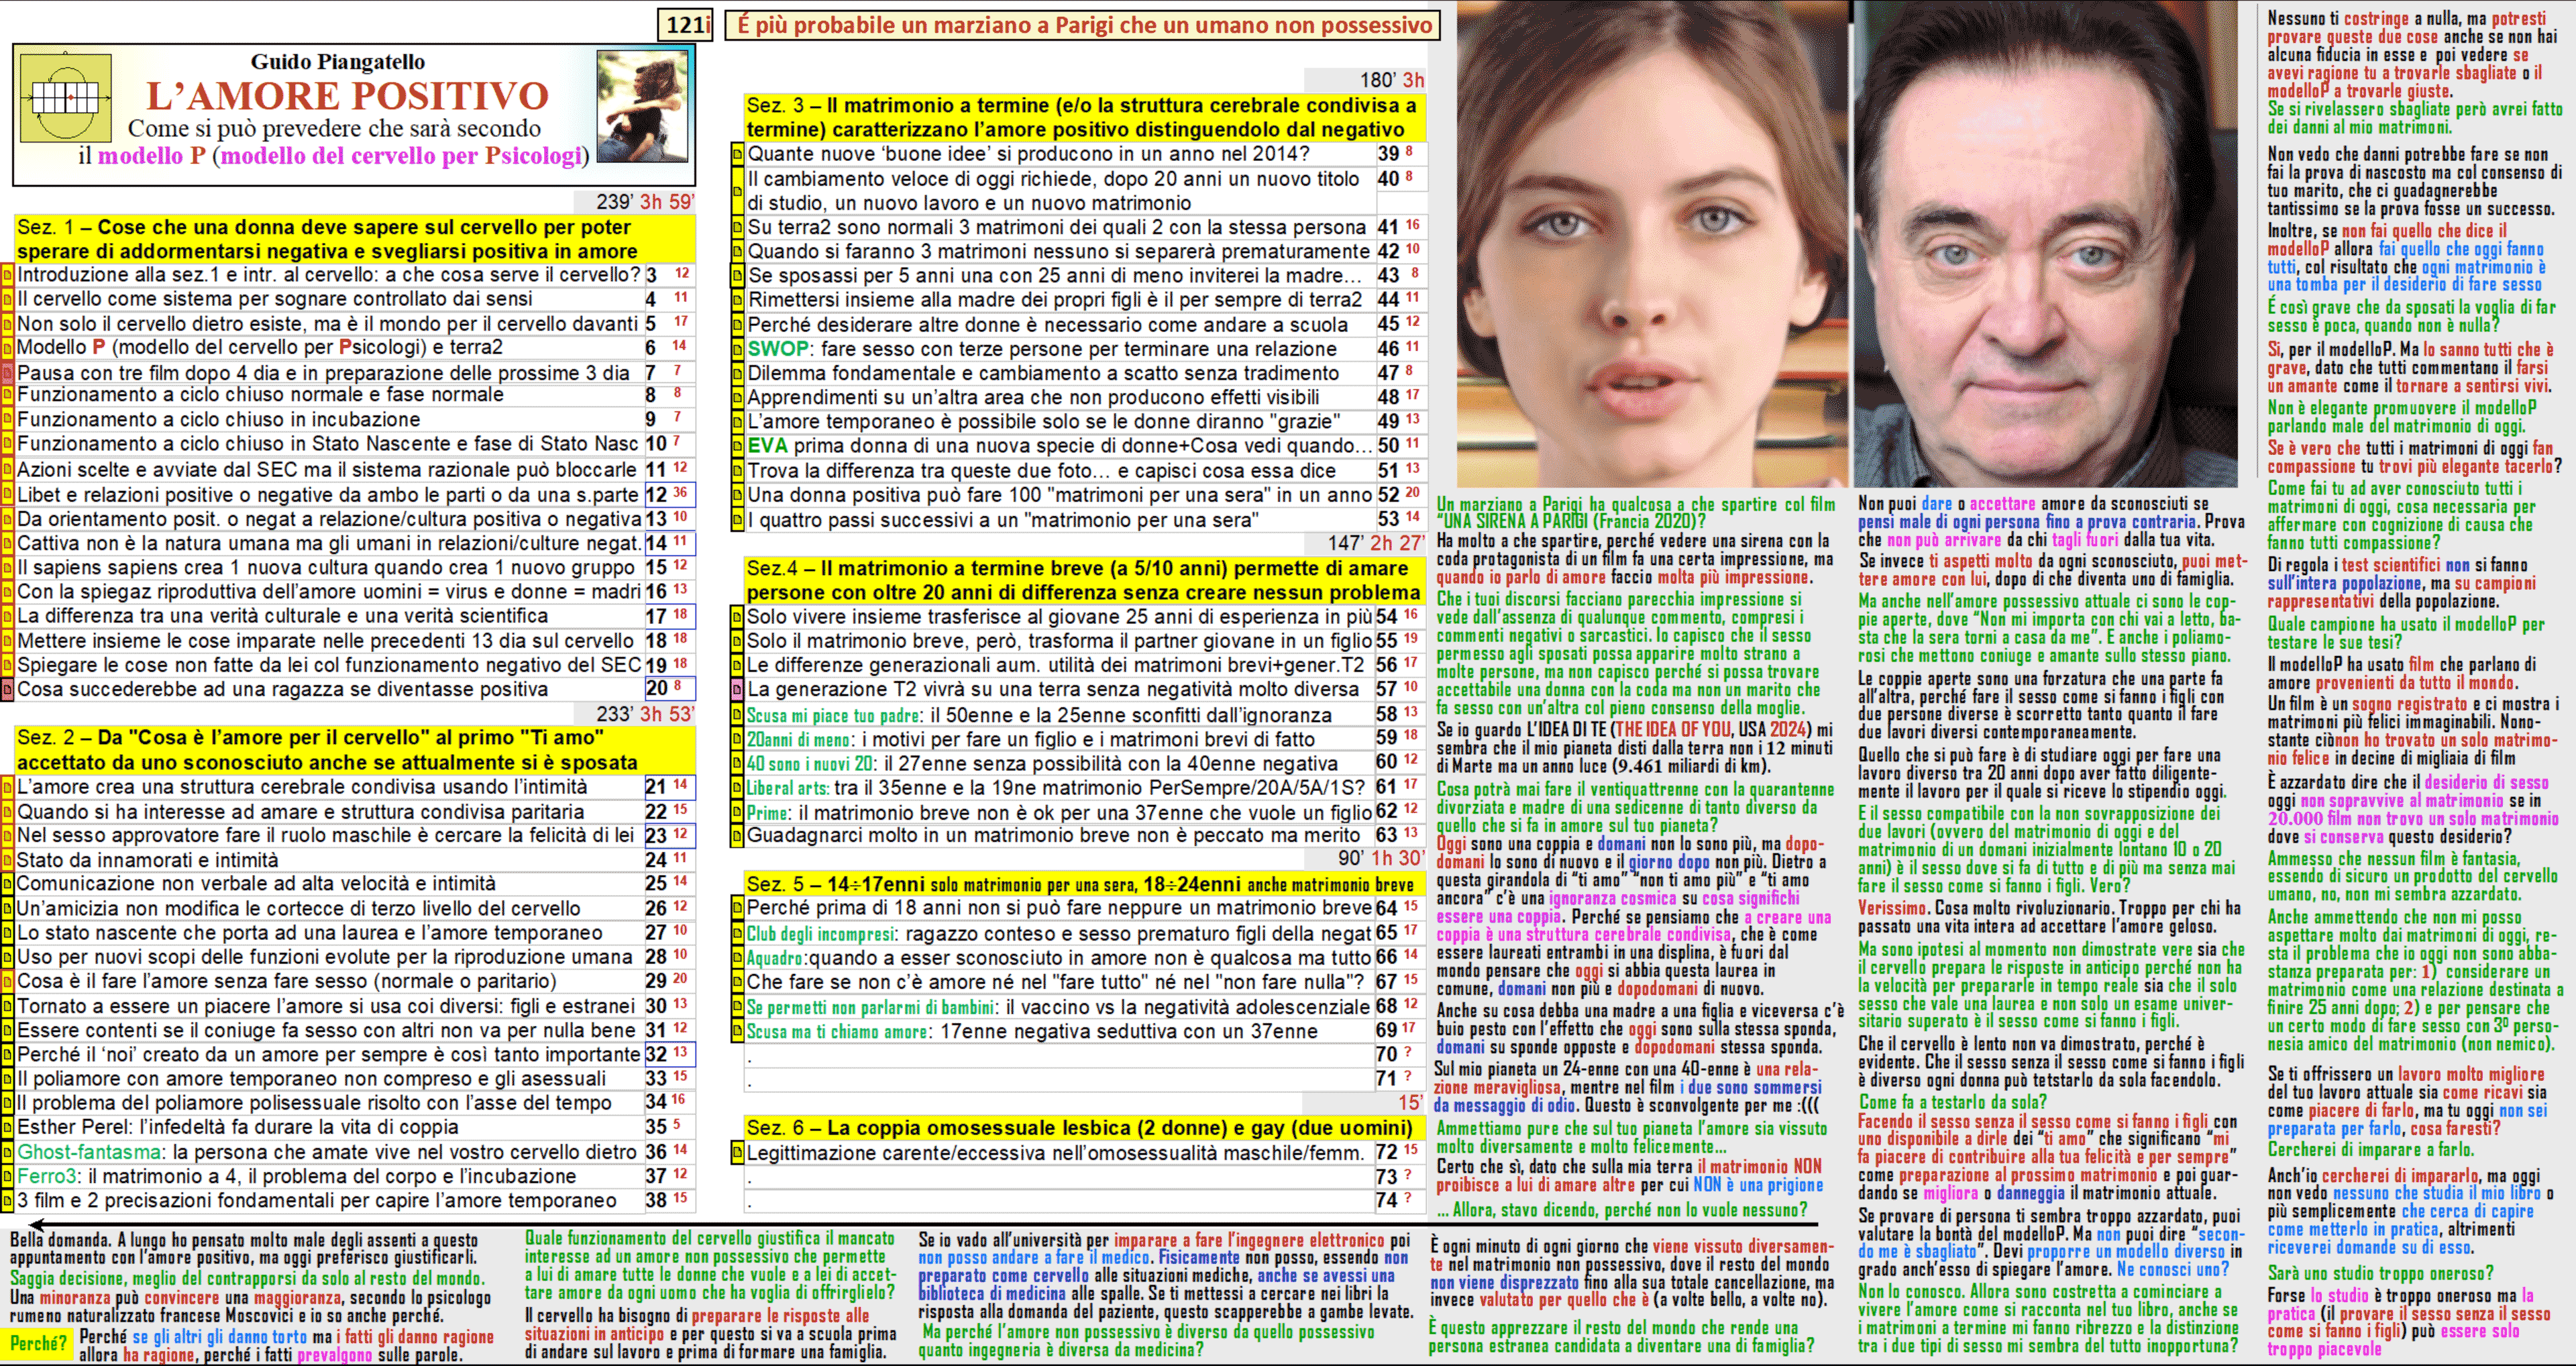Open document icon beside 'Introduzione alla sez.1'
2576x1366 pixels.
click(8, 274)
